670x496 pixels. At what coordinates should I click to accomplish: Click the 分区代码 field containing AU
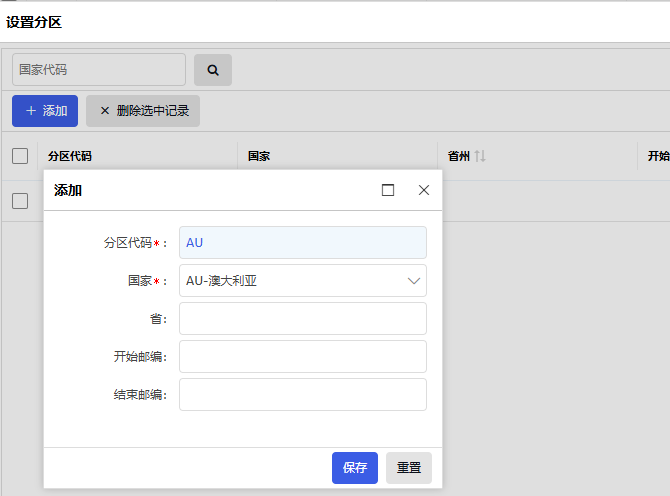click(302, 243)
